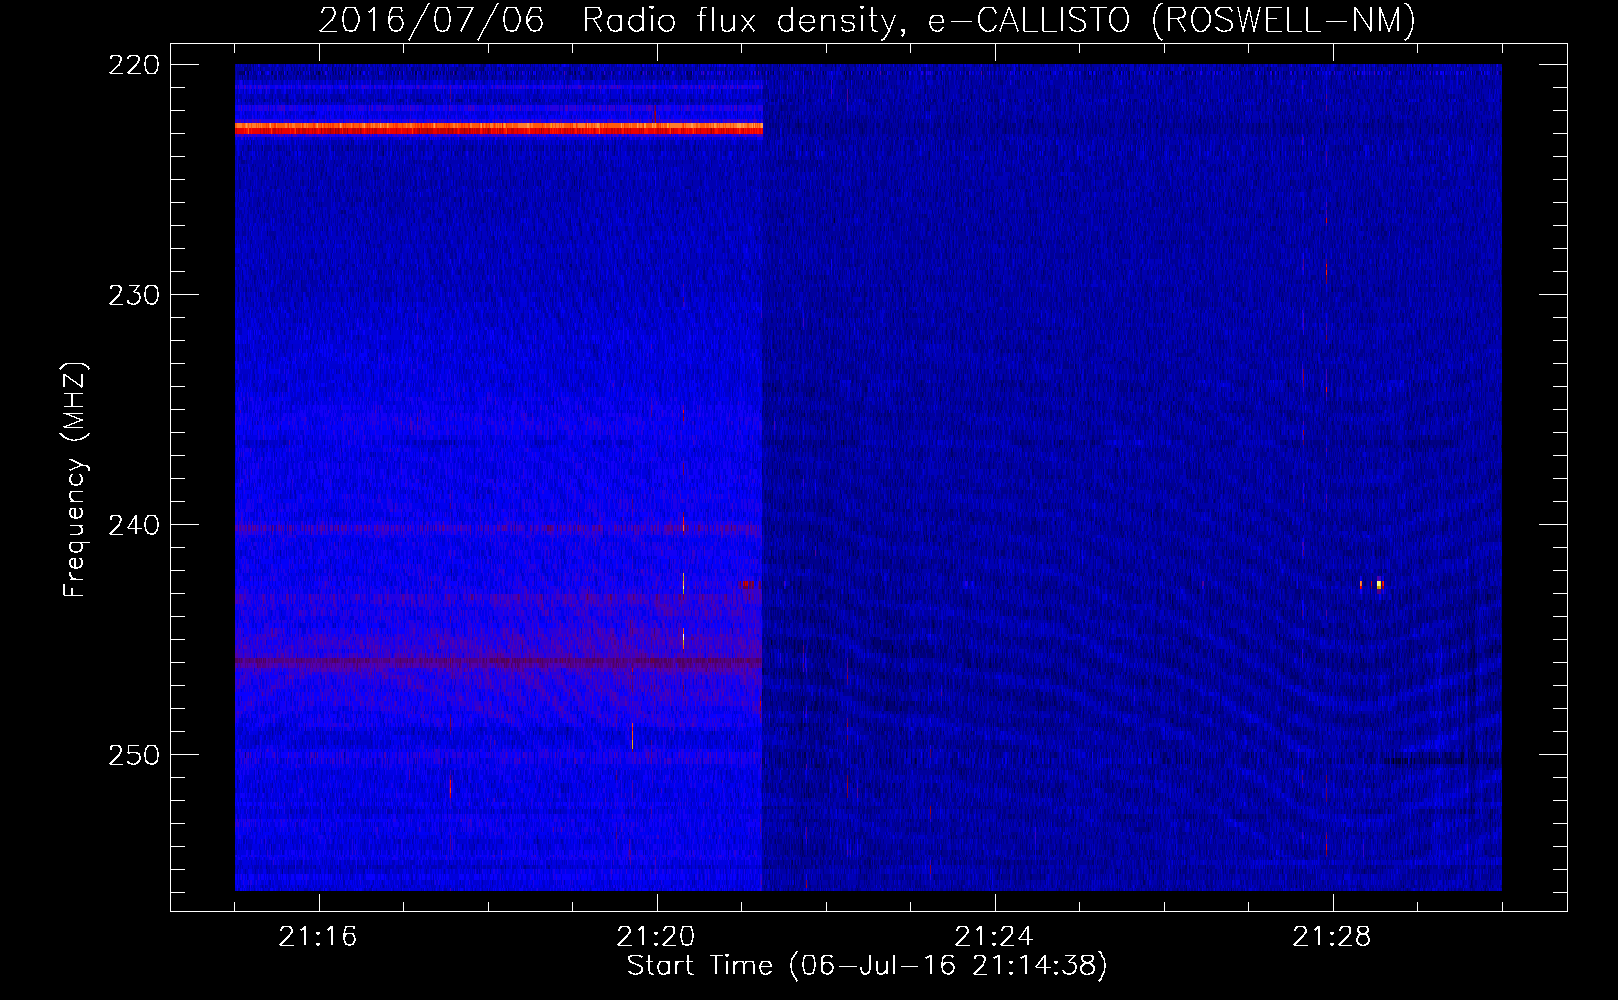
Task: Click the 21:28 time tick label
Action: pos(1332,937)
